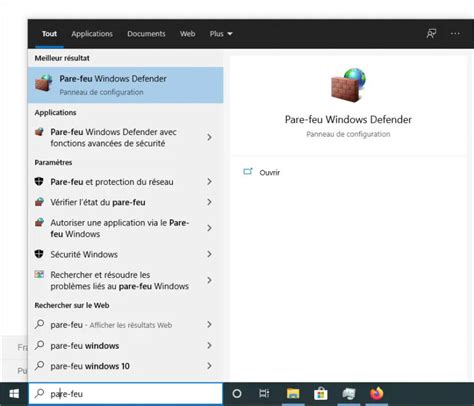Open the three-dots options menu
This screenshot has height=406, width=474.
pos(455,33)
